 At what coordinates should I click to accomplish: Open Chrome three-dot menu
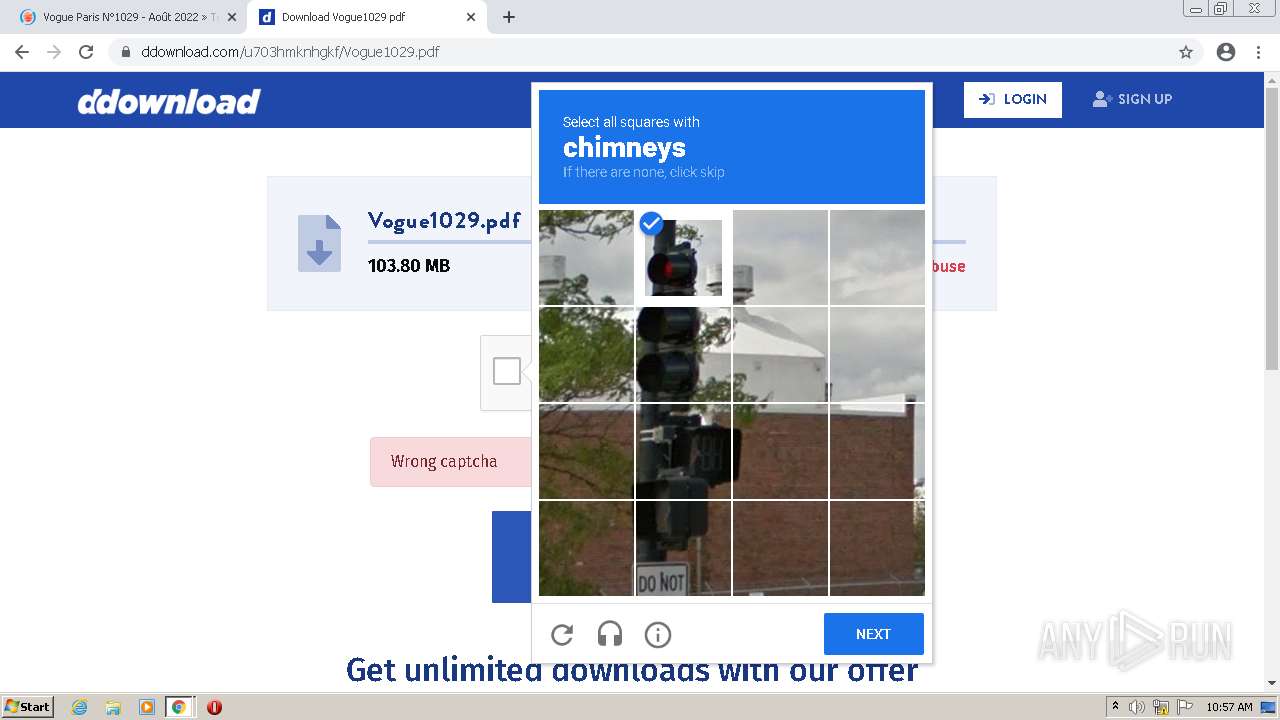click(1259, 52)
